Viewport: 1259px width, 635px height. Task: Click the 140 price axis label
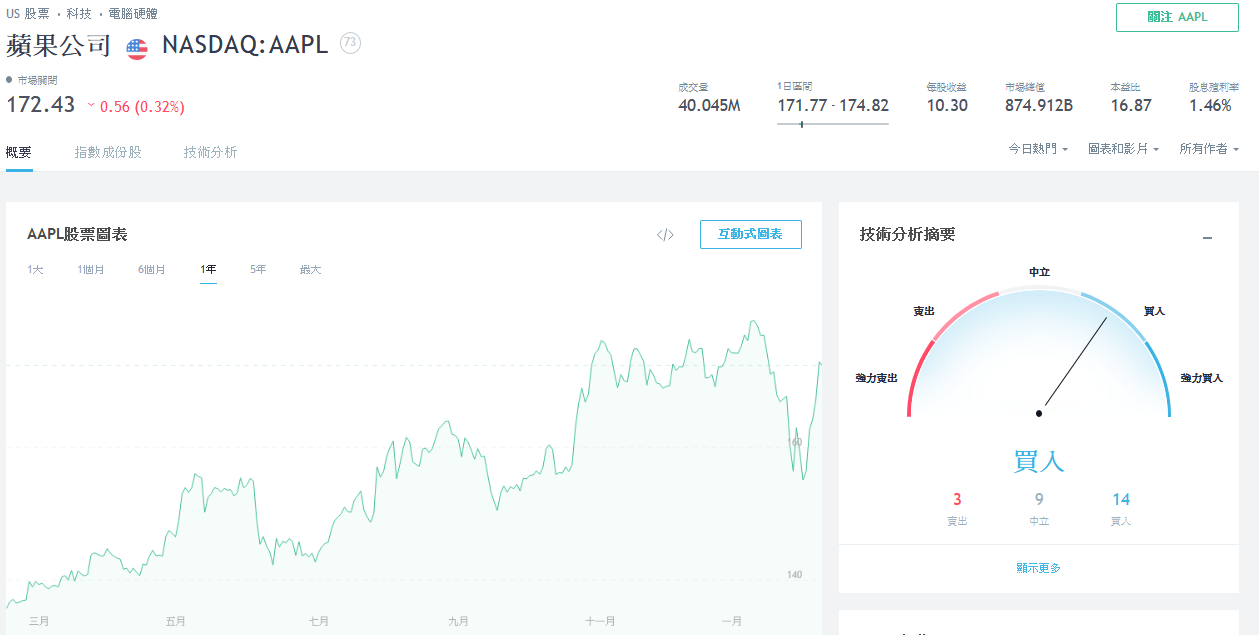coord(794,574)
